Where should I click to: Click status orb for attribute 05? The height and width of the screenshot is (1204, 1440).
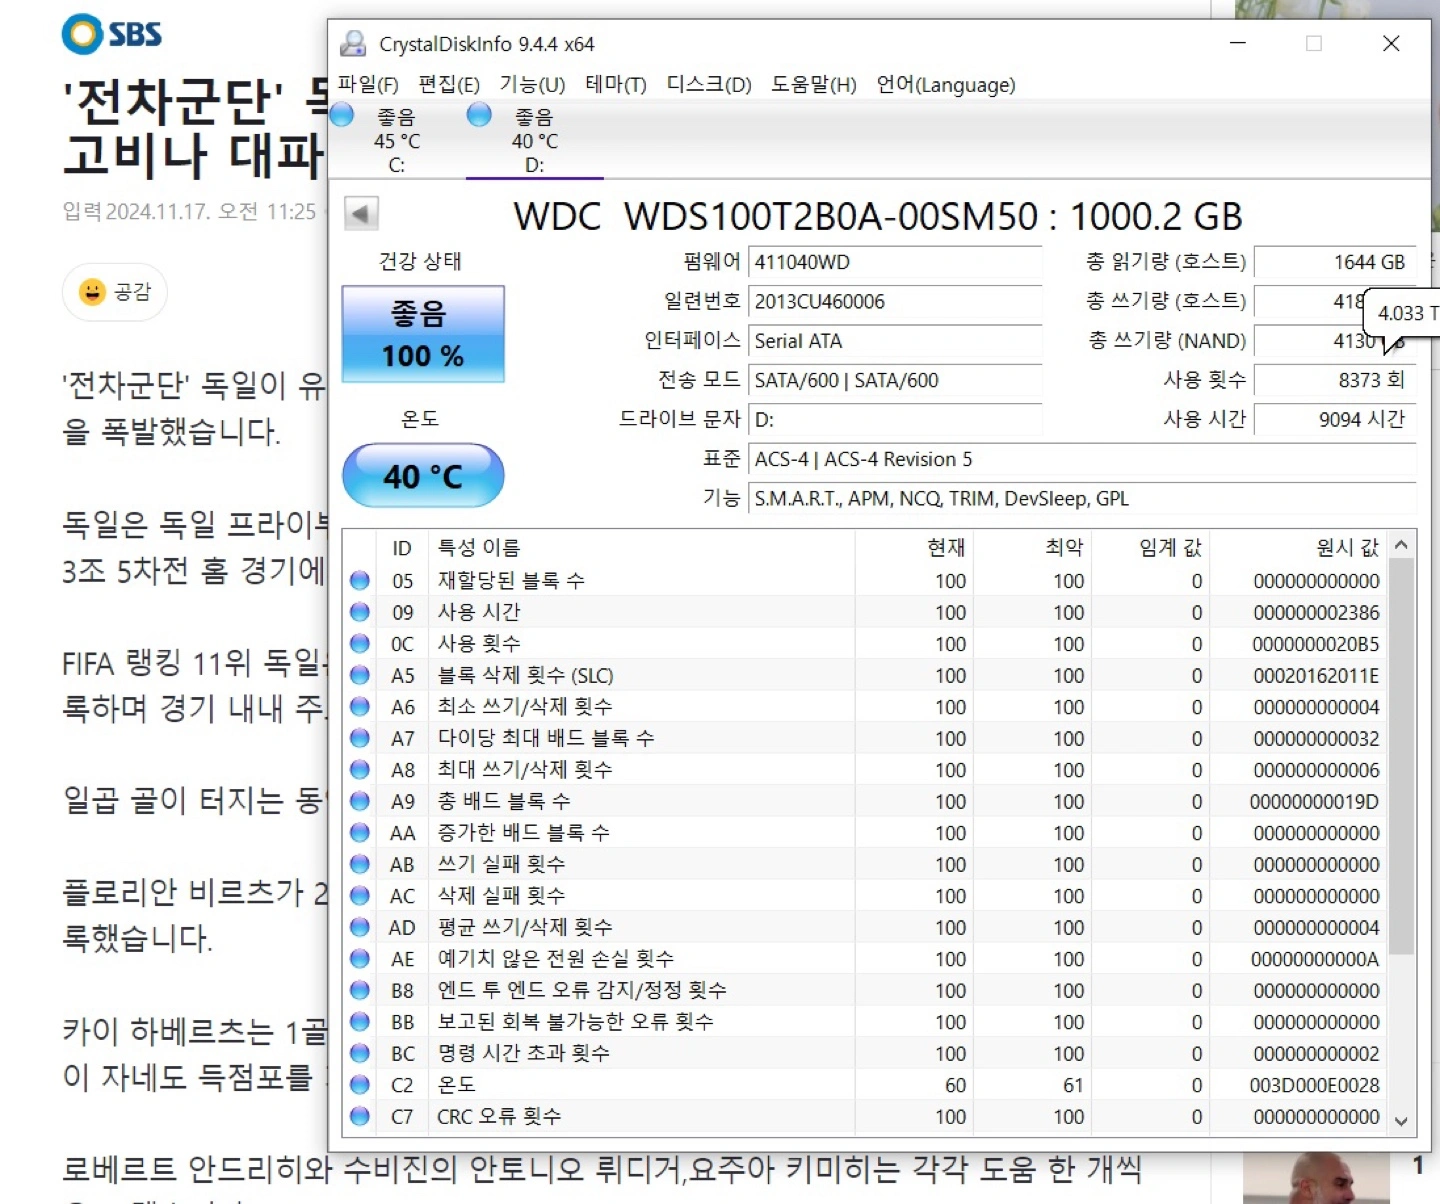tap(360, 580)
